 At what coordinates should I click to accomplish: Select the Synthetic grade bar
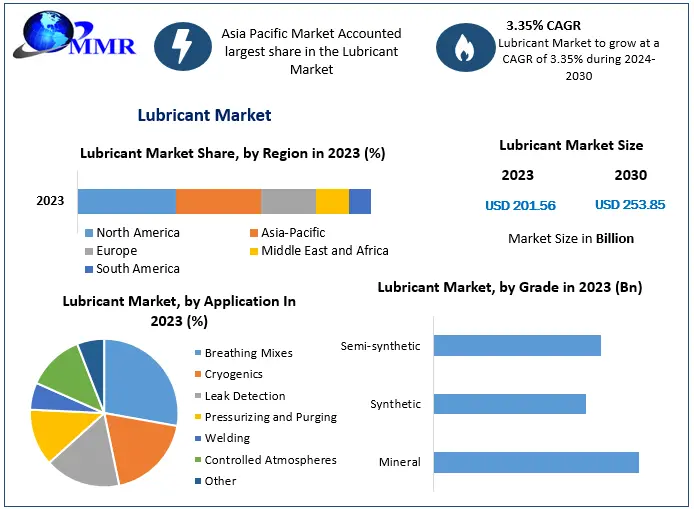coord(509,404)
